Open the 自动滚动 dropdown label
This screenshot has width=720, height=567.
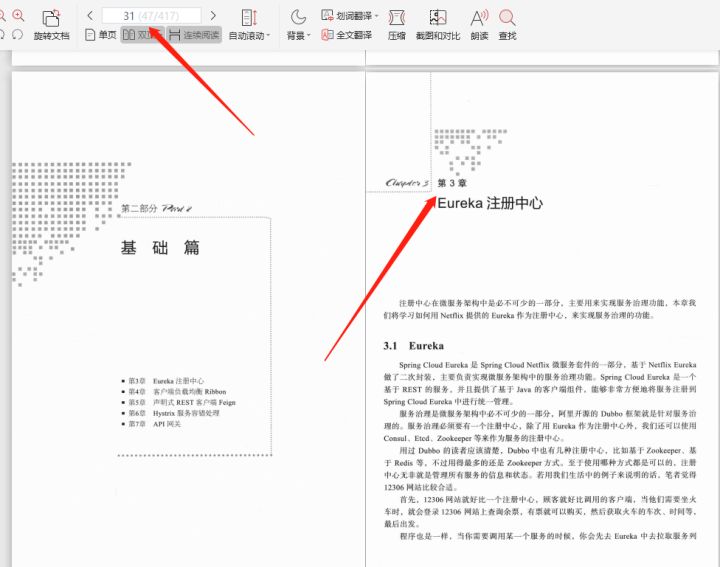tap(249, 36)
